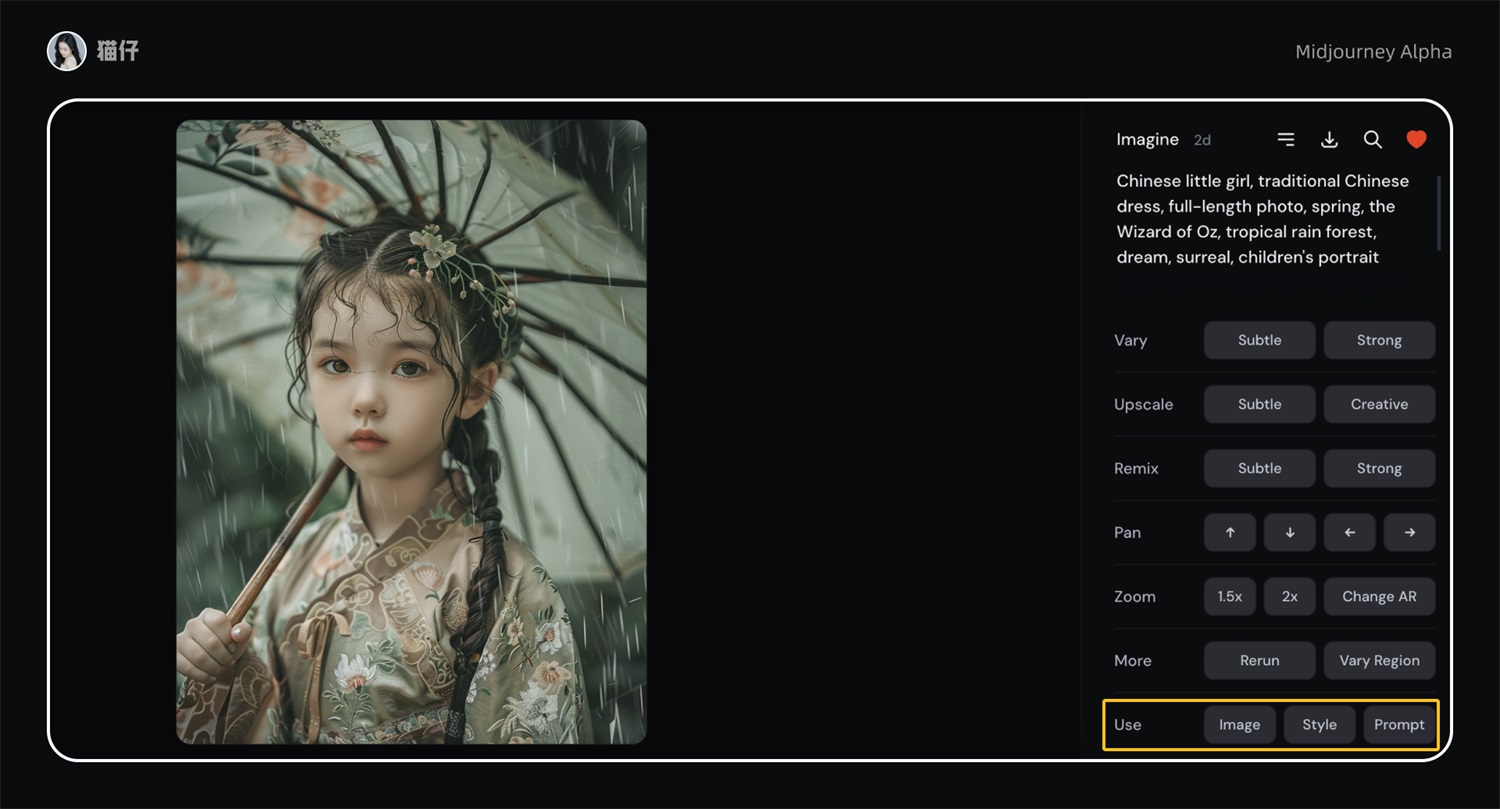Upscale the image with Creative mode
Screen dimensions: 1500x809
(x=1379, y=404)
